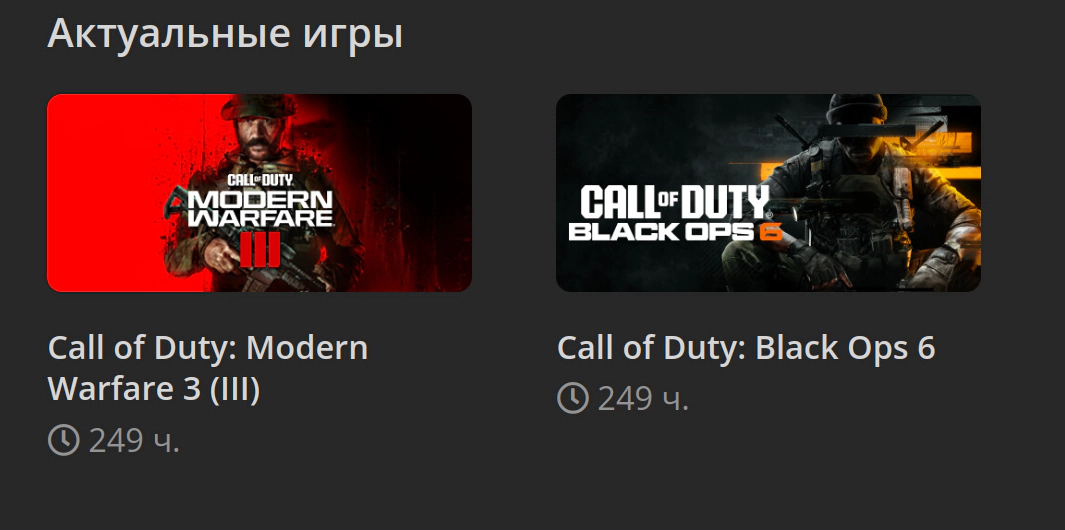The image size is (1065, 530).
Task: Open the Black Ops 6 cover thumbnail
Action: [768, 193]
